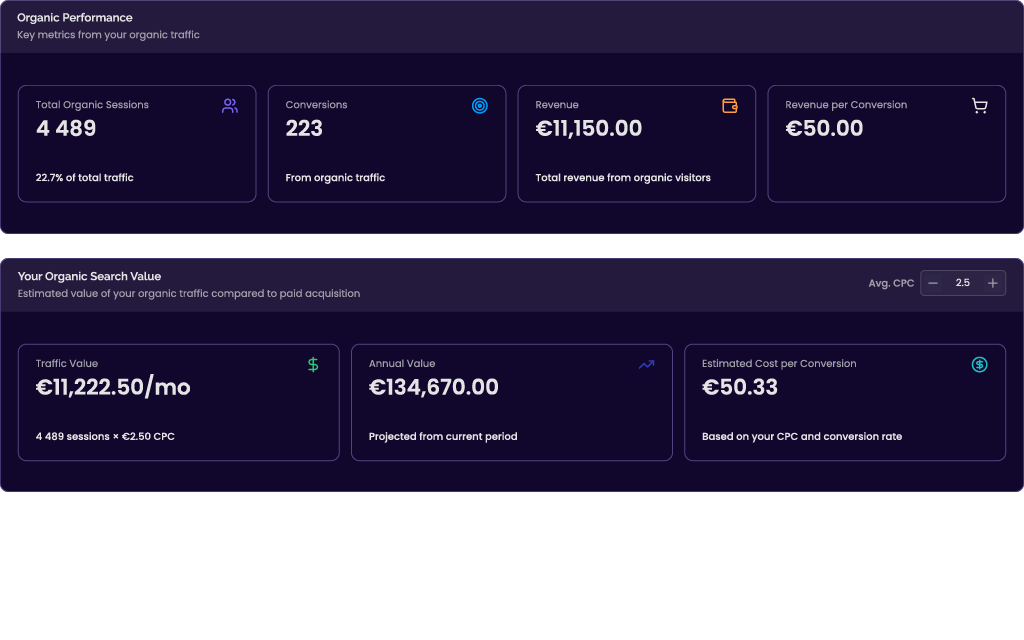The height and width of the screenshot is (640, 1024).
Task: Click the trending arrow icon on Annual Value
Action: point(647,364)
